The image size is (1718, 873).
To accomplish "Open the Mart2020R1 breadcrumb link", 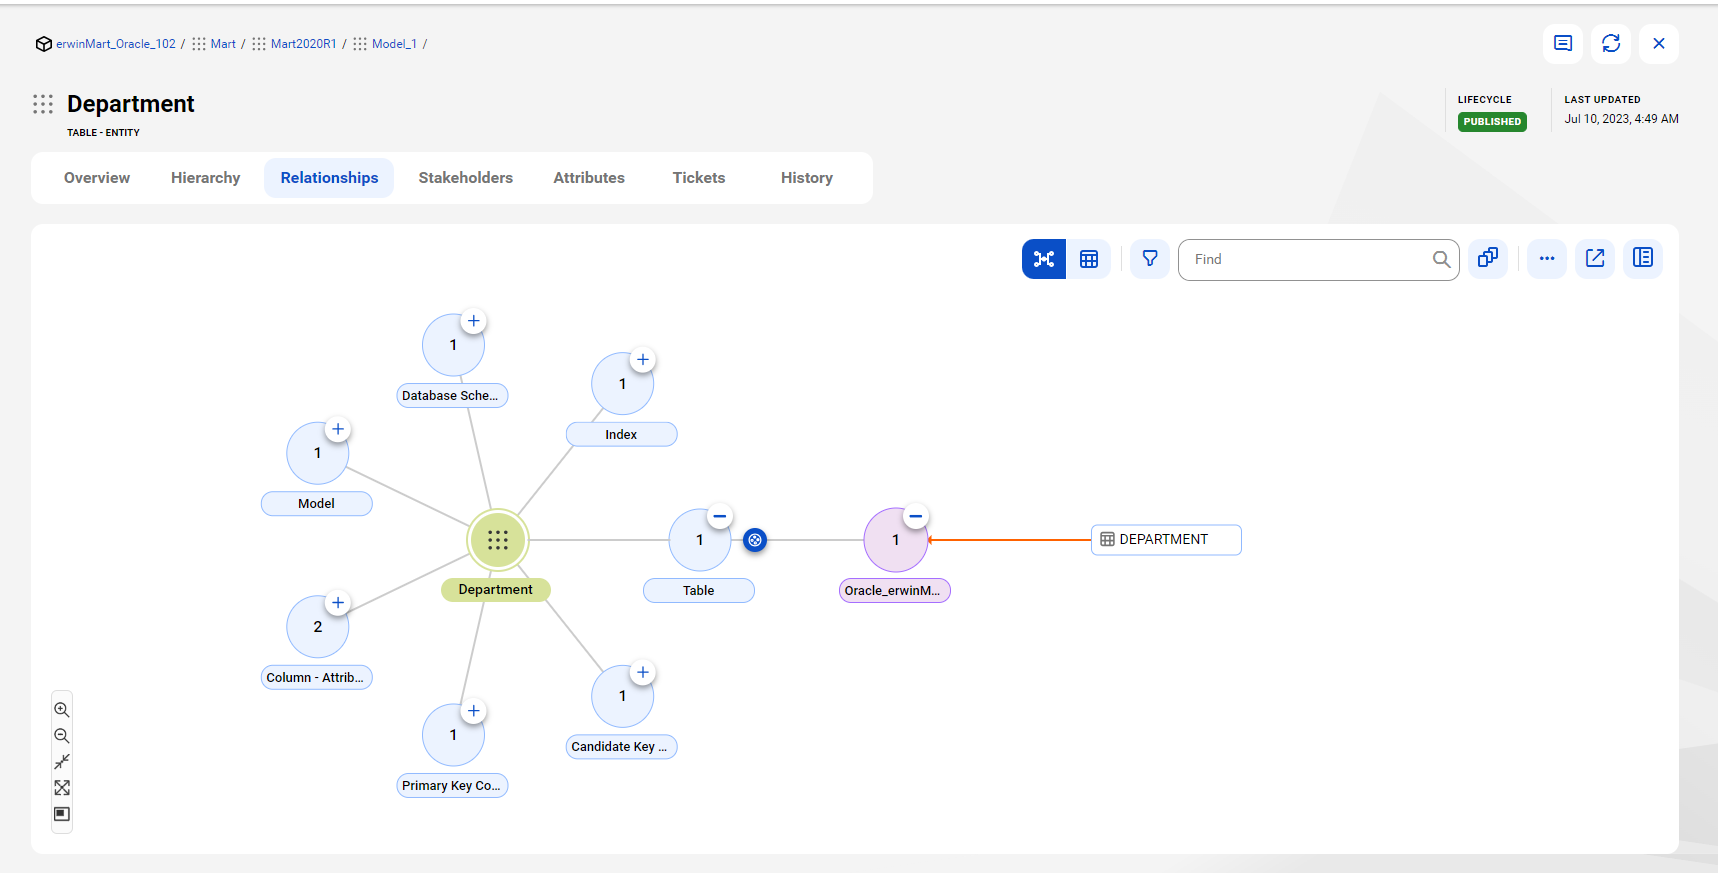I will [x=303, y=44].
